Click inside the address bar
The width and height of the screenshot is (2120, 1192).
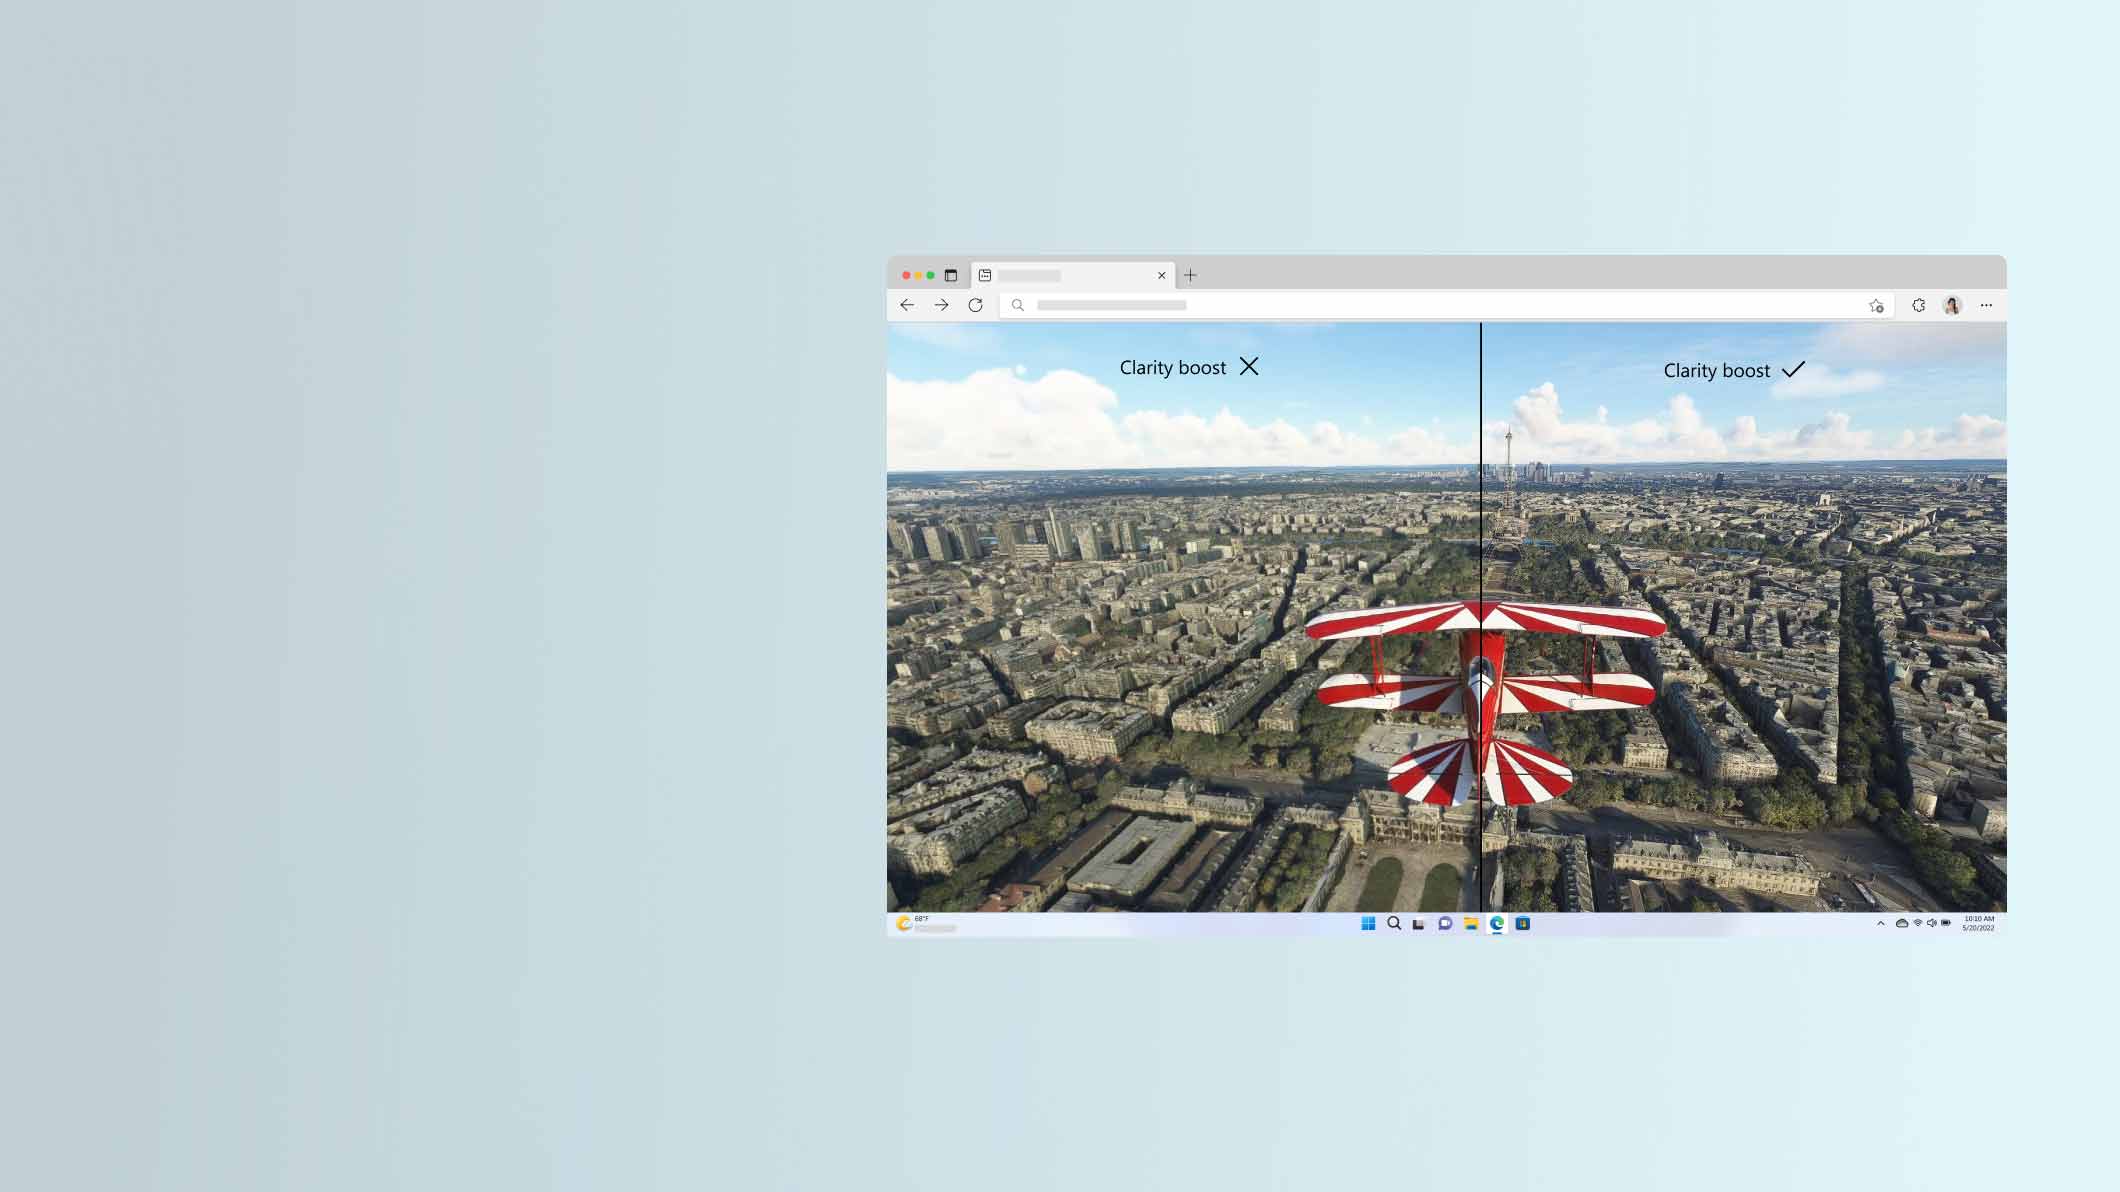coord(1445,305)
